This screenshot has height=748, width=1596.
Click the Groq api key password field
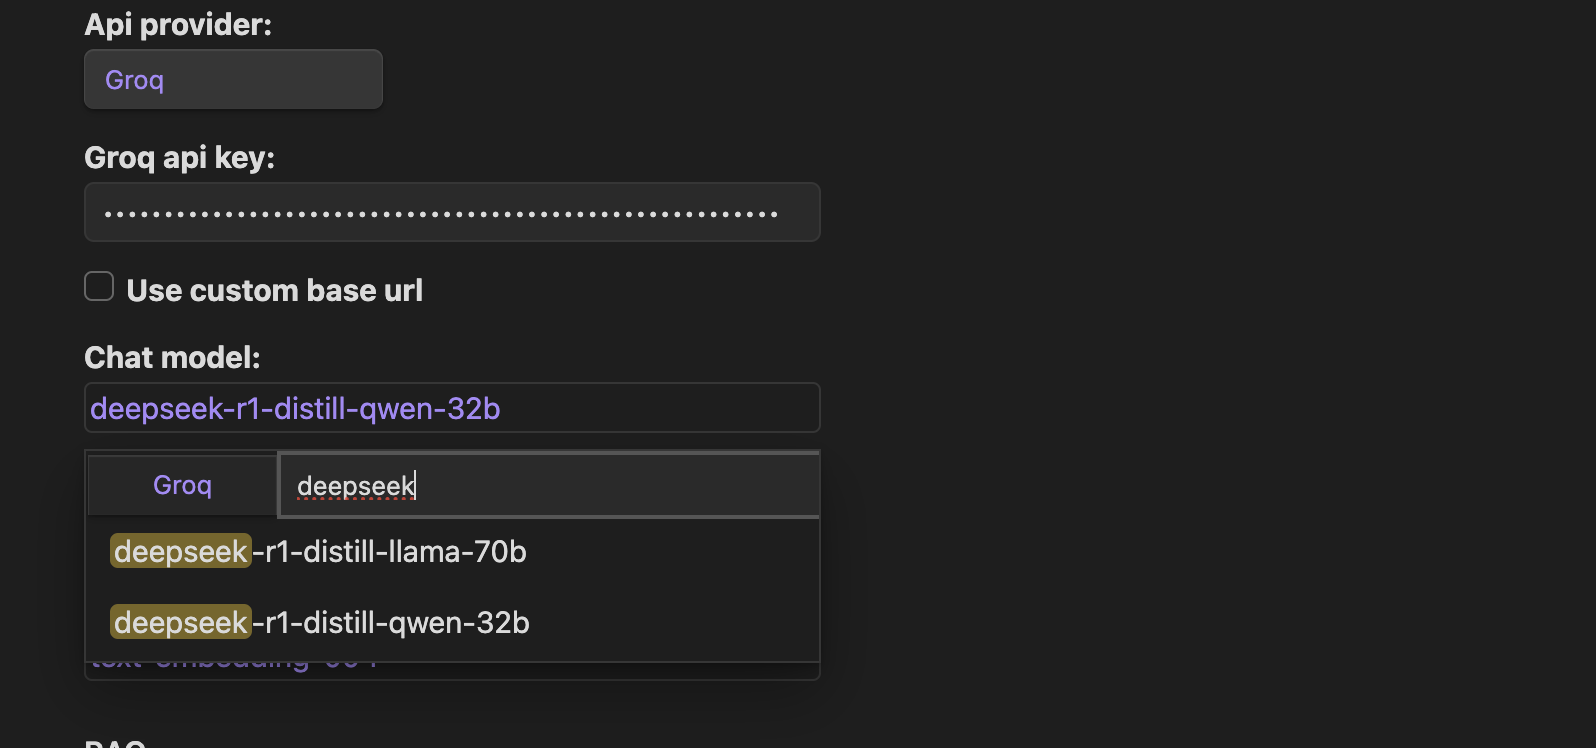452,212
